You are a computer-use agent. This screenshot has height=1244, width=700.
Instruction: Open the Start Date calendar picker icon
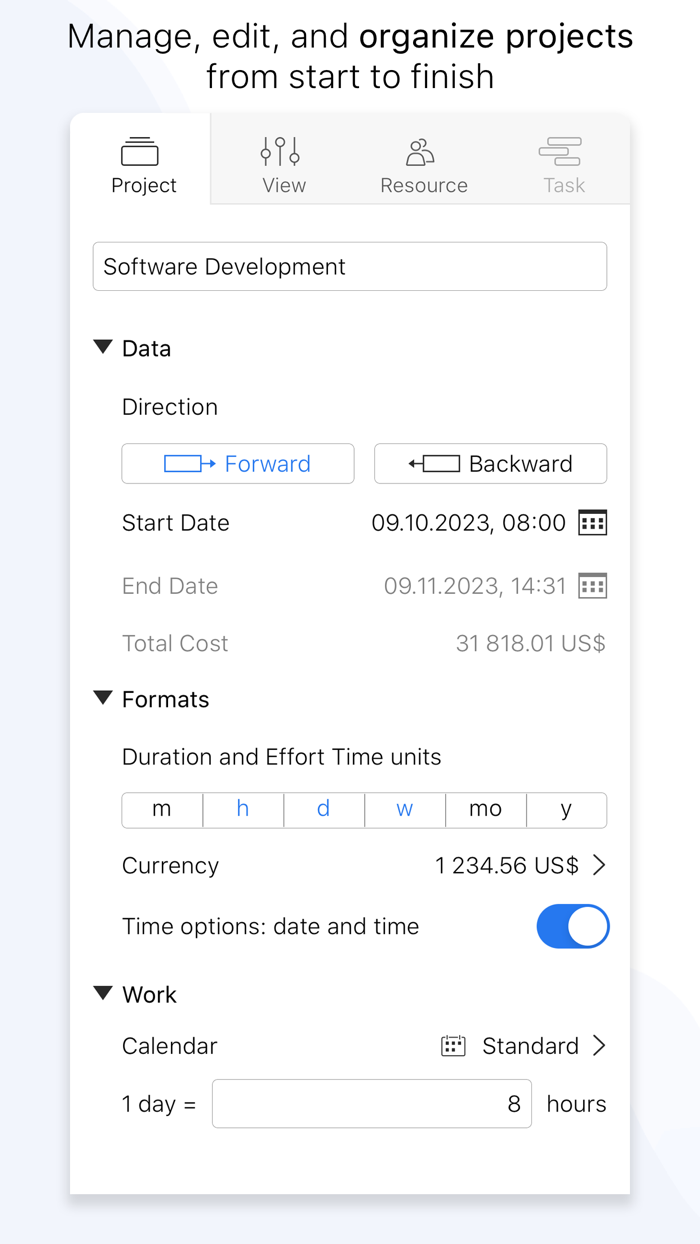593,522
